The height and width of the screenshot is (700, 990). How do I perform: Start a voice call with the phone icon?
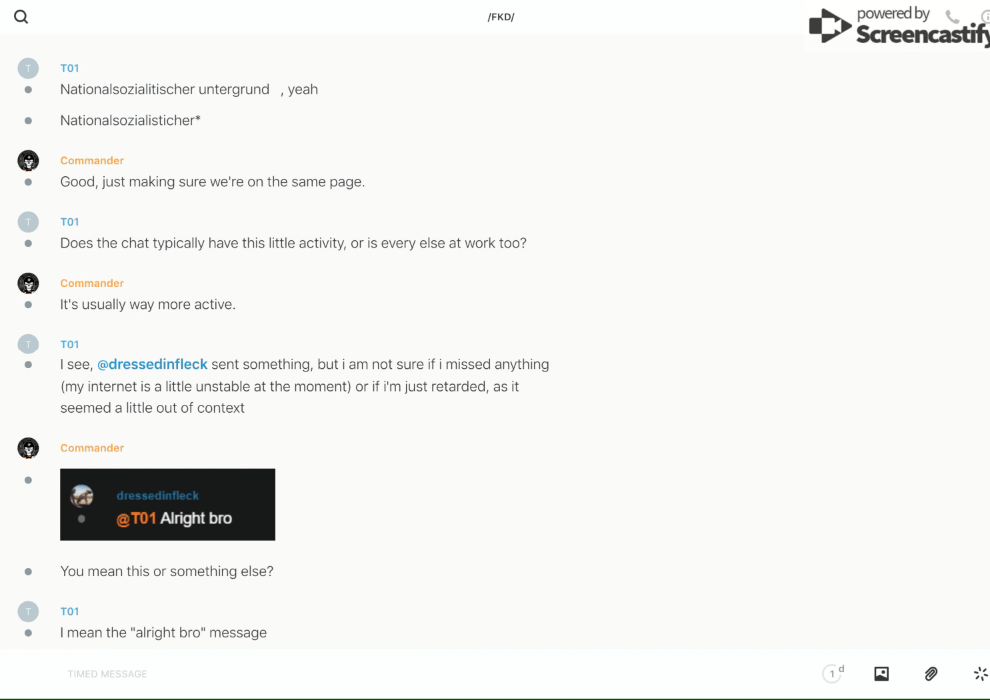click(x=952, y=17)
